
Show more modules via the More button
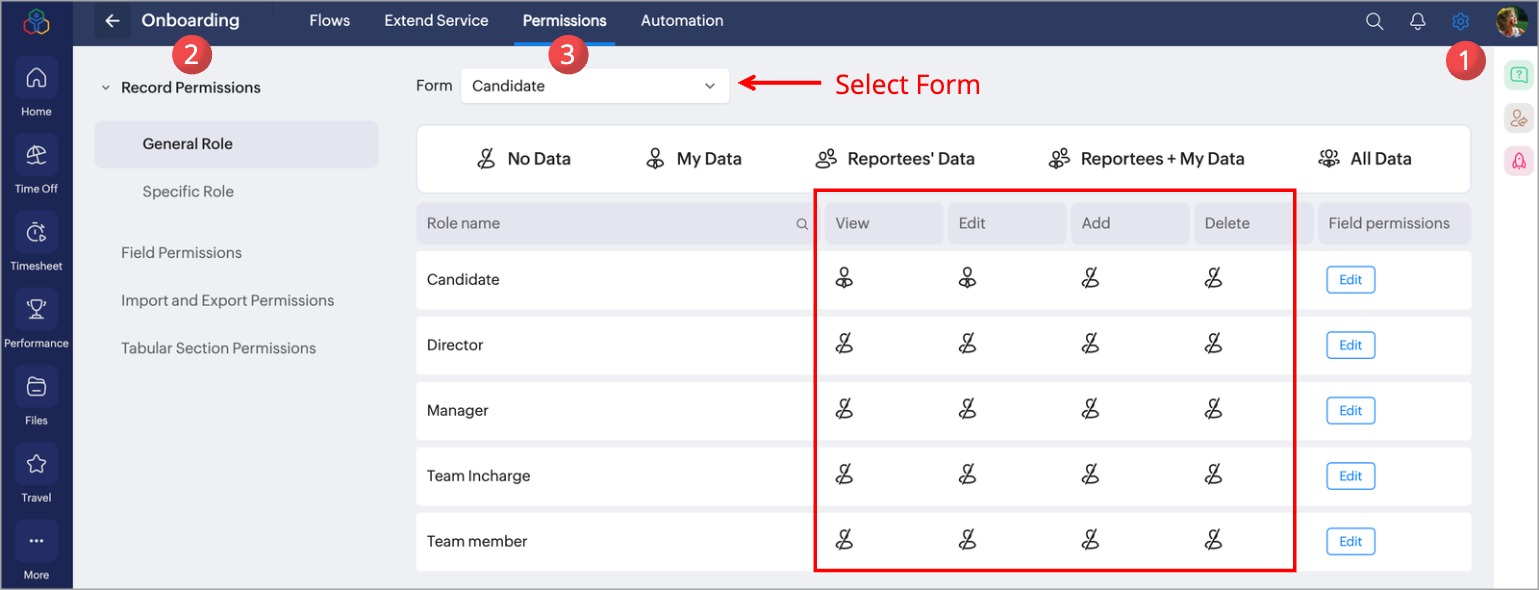[x=36, y=541]
